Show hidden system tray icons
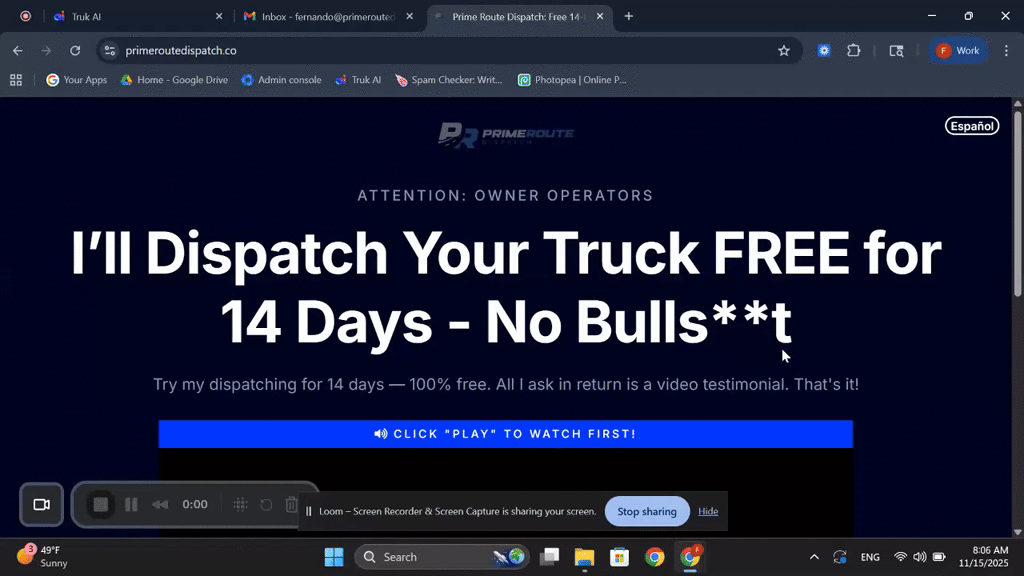1024x576 pixels. (814, 557)
